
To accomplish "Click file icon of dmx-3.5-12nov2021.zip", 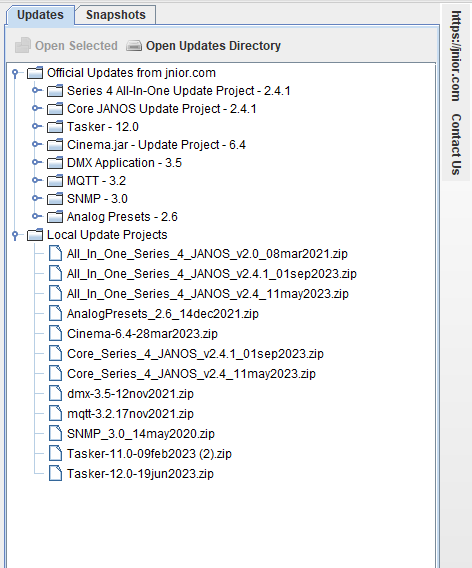I will pos(55,394).
